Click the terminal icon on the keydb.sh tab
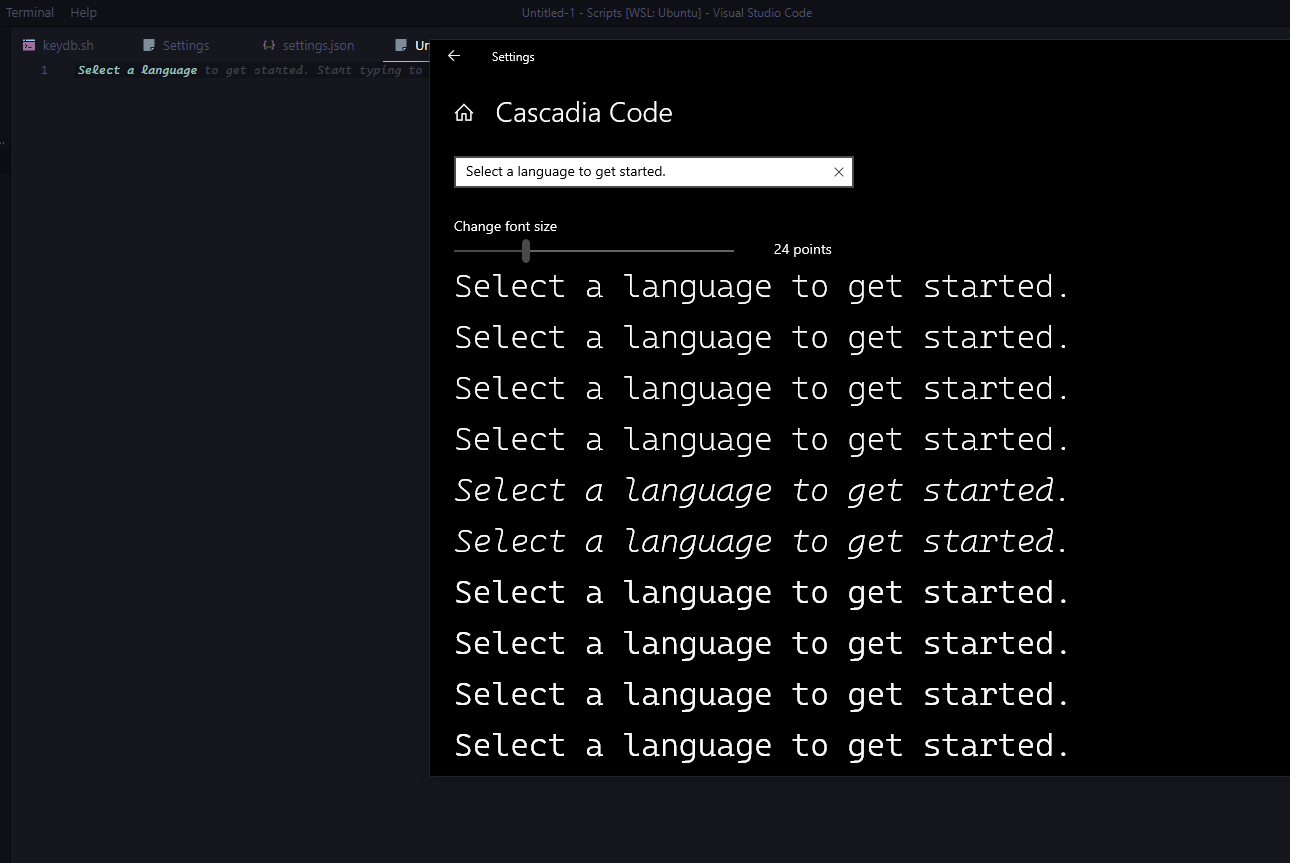 point(29,45)
